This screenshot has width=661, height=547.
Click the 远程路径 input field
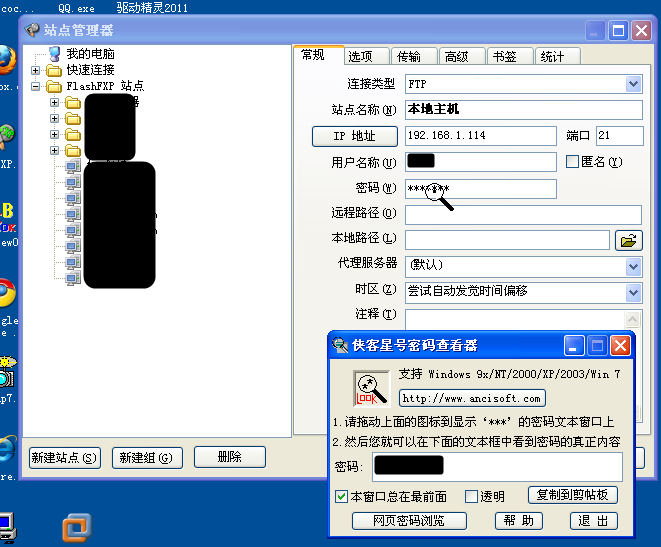pyautogui.click(x=524, y=215)
